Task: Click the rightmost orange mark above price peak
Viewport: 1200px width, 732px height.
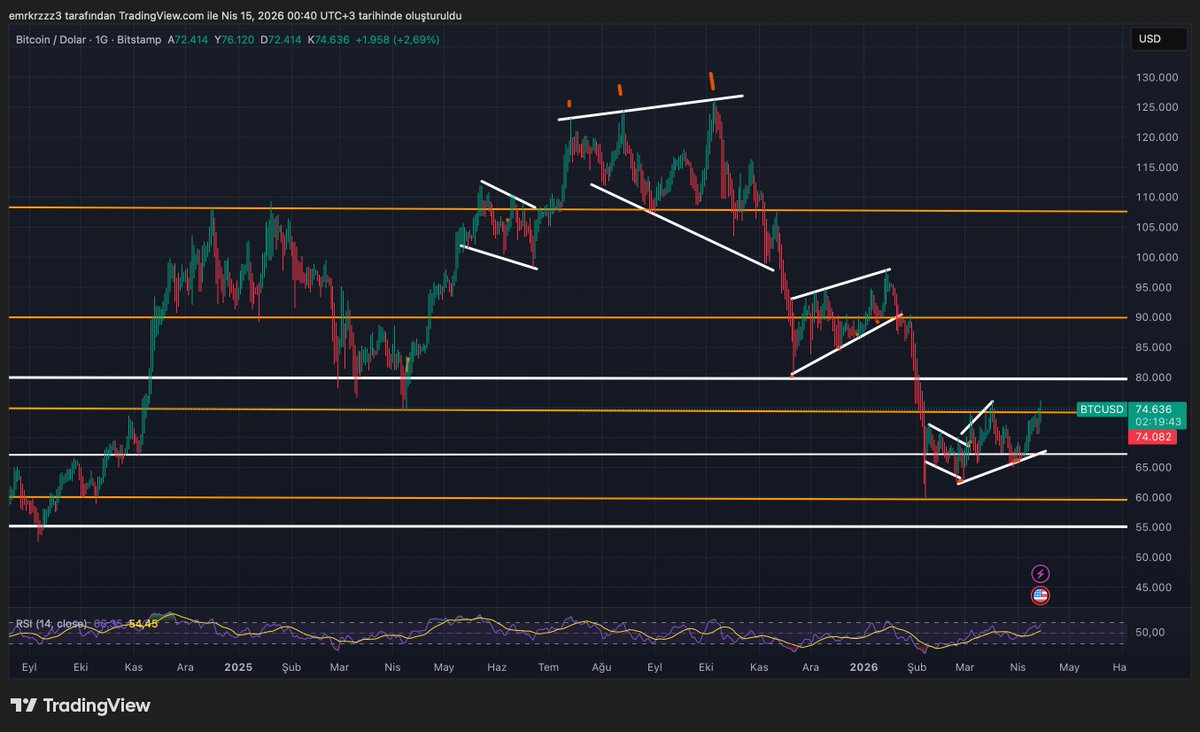Action: [x=711, y=80]
